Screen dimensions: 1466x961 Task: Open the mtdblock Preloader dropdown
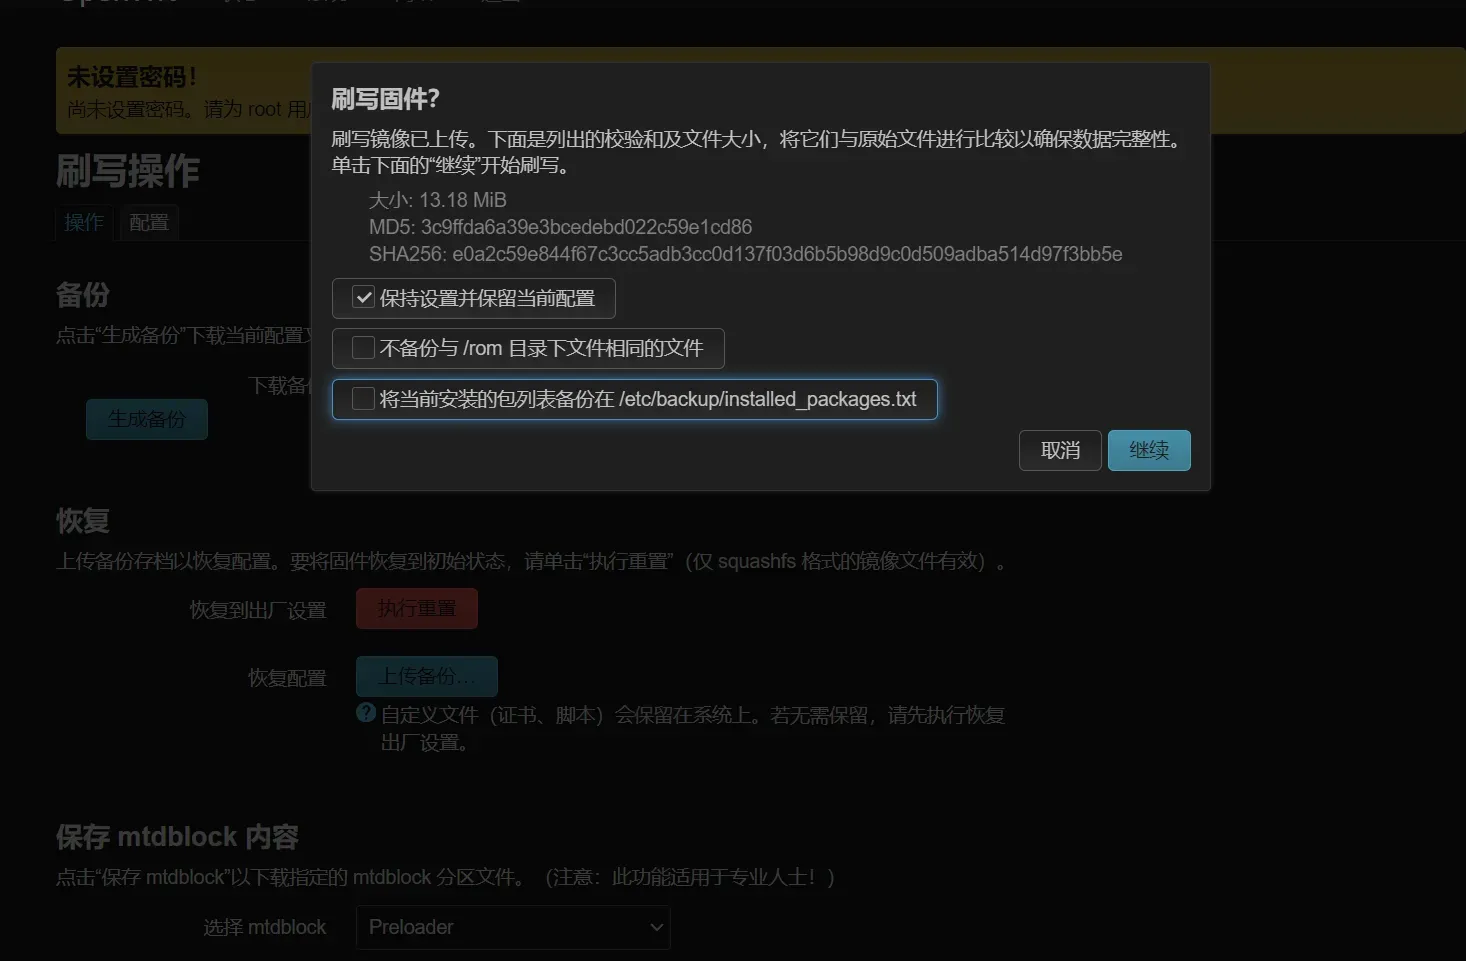[x=513, y=927]
